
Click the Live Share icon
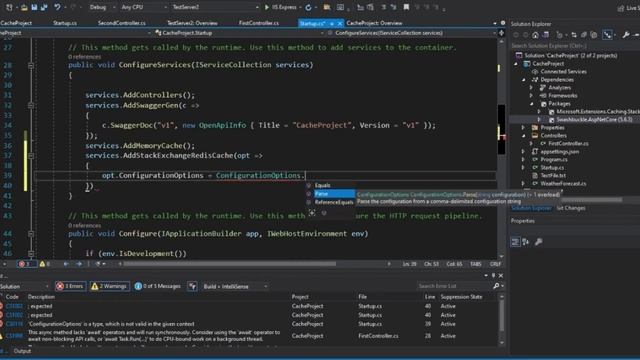[621, 8]
